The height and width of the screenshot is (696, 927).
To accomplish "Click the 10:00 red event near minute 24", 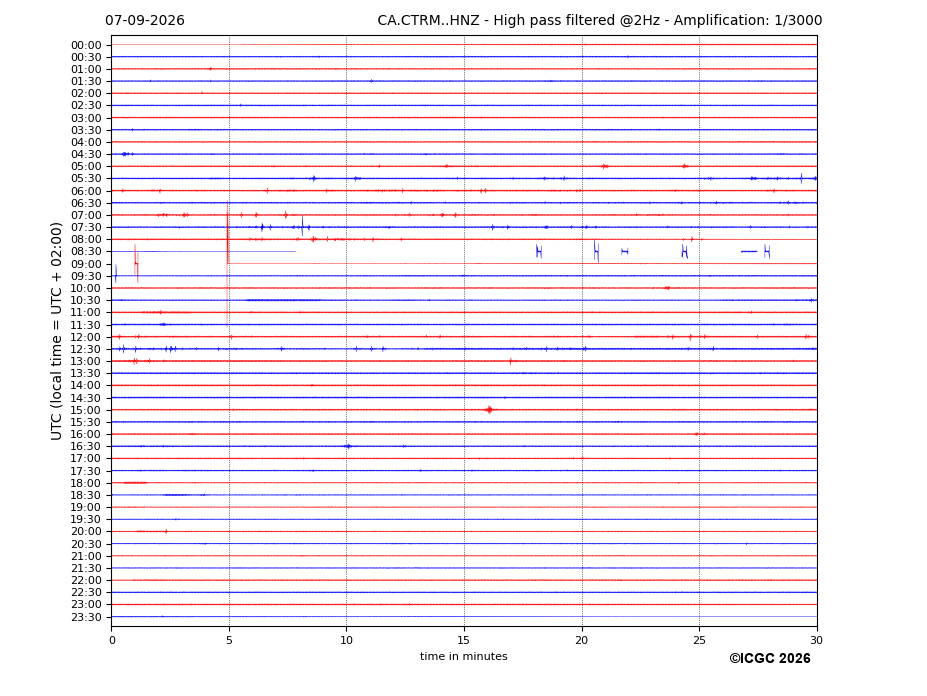I will 667,288.
